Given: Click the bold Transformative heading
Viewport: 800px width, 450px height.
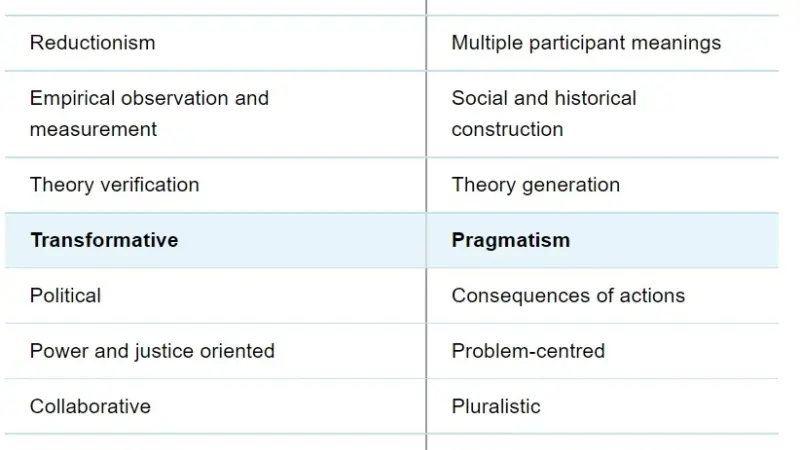Looking at the screenshot, I should (104, 240).
